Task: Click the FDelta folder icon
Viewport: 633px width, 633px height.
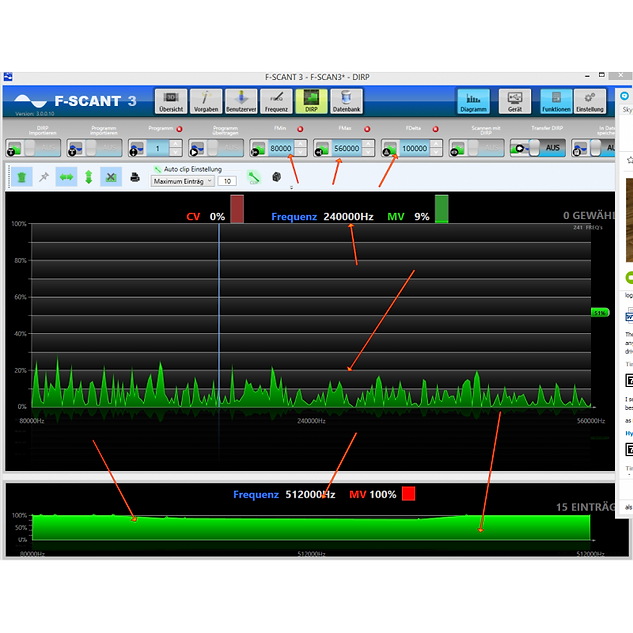Action: tap(390, 148)
